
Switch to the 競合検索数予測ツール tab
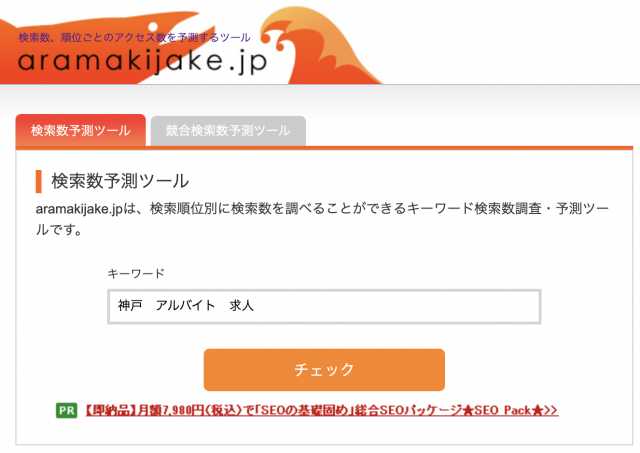(x=228, y=131)
